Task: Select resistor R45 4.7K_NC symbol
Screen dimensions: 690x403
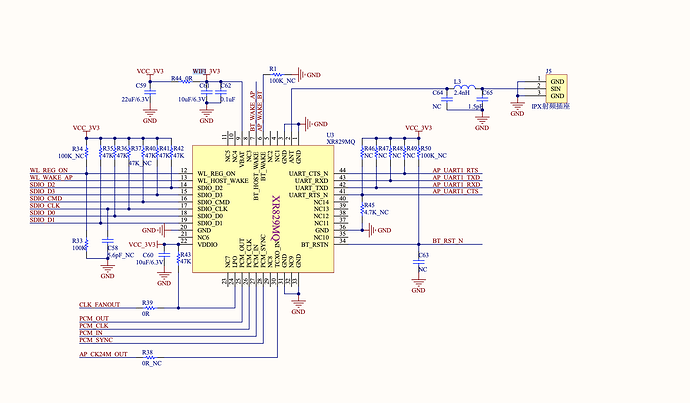Action: click(x=362, y=211)
